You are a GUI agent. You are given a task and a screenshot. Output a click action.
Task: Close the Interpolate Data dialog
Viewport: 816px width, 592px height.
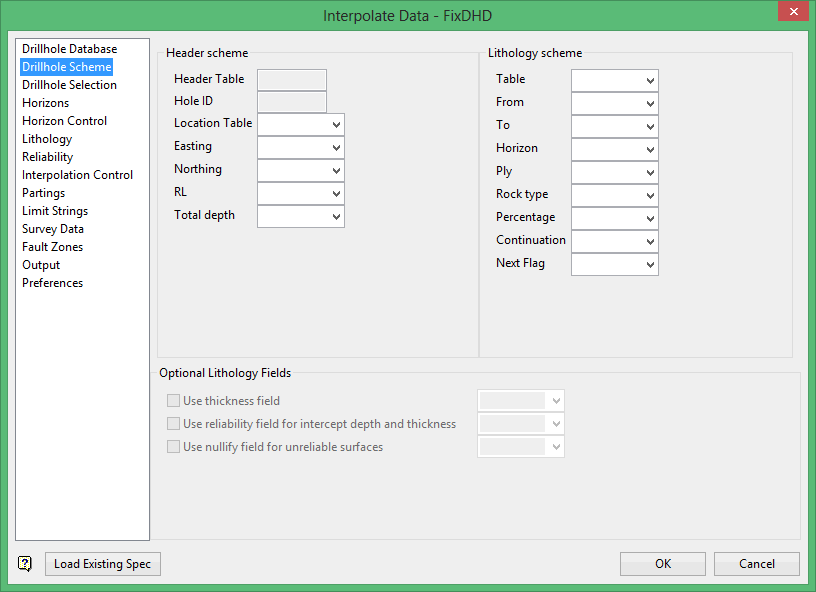click(x=792, y=14)
